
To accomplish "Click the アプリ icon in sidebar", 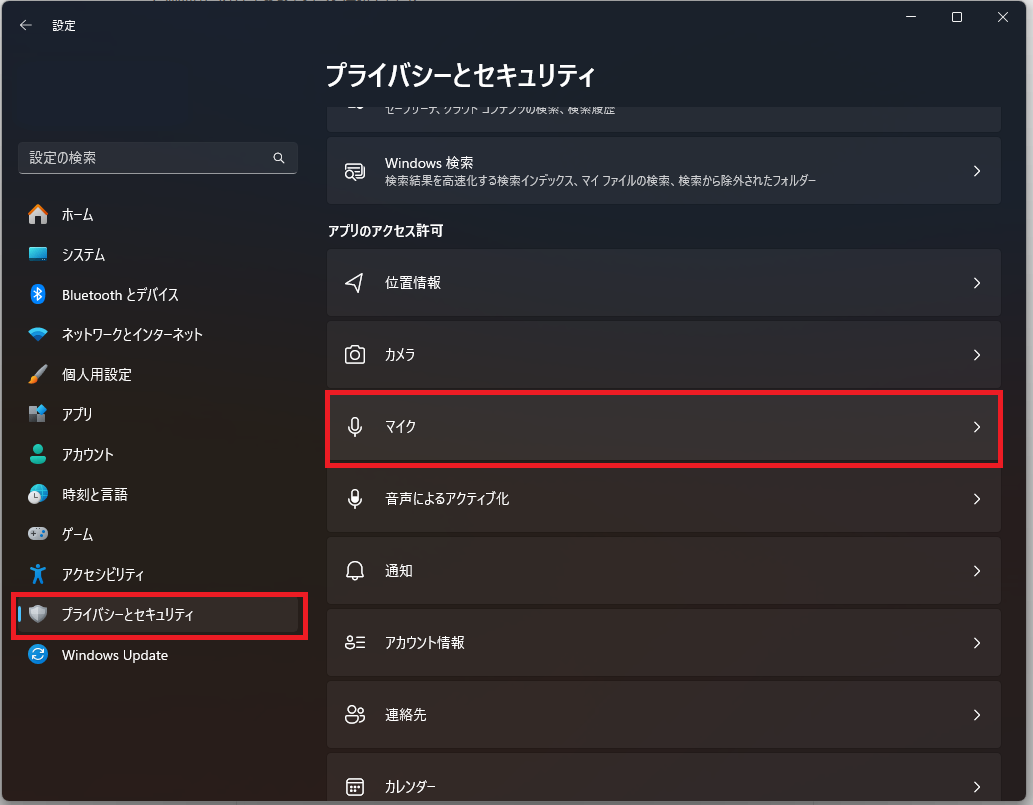I will click(38, 414).
